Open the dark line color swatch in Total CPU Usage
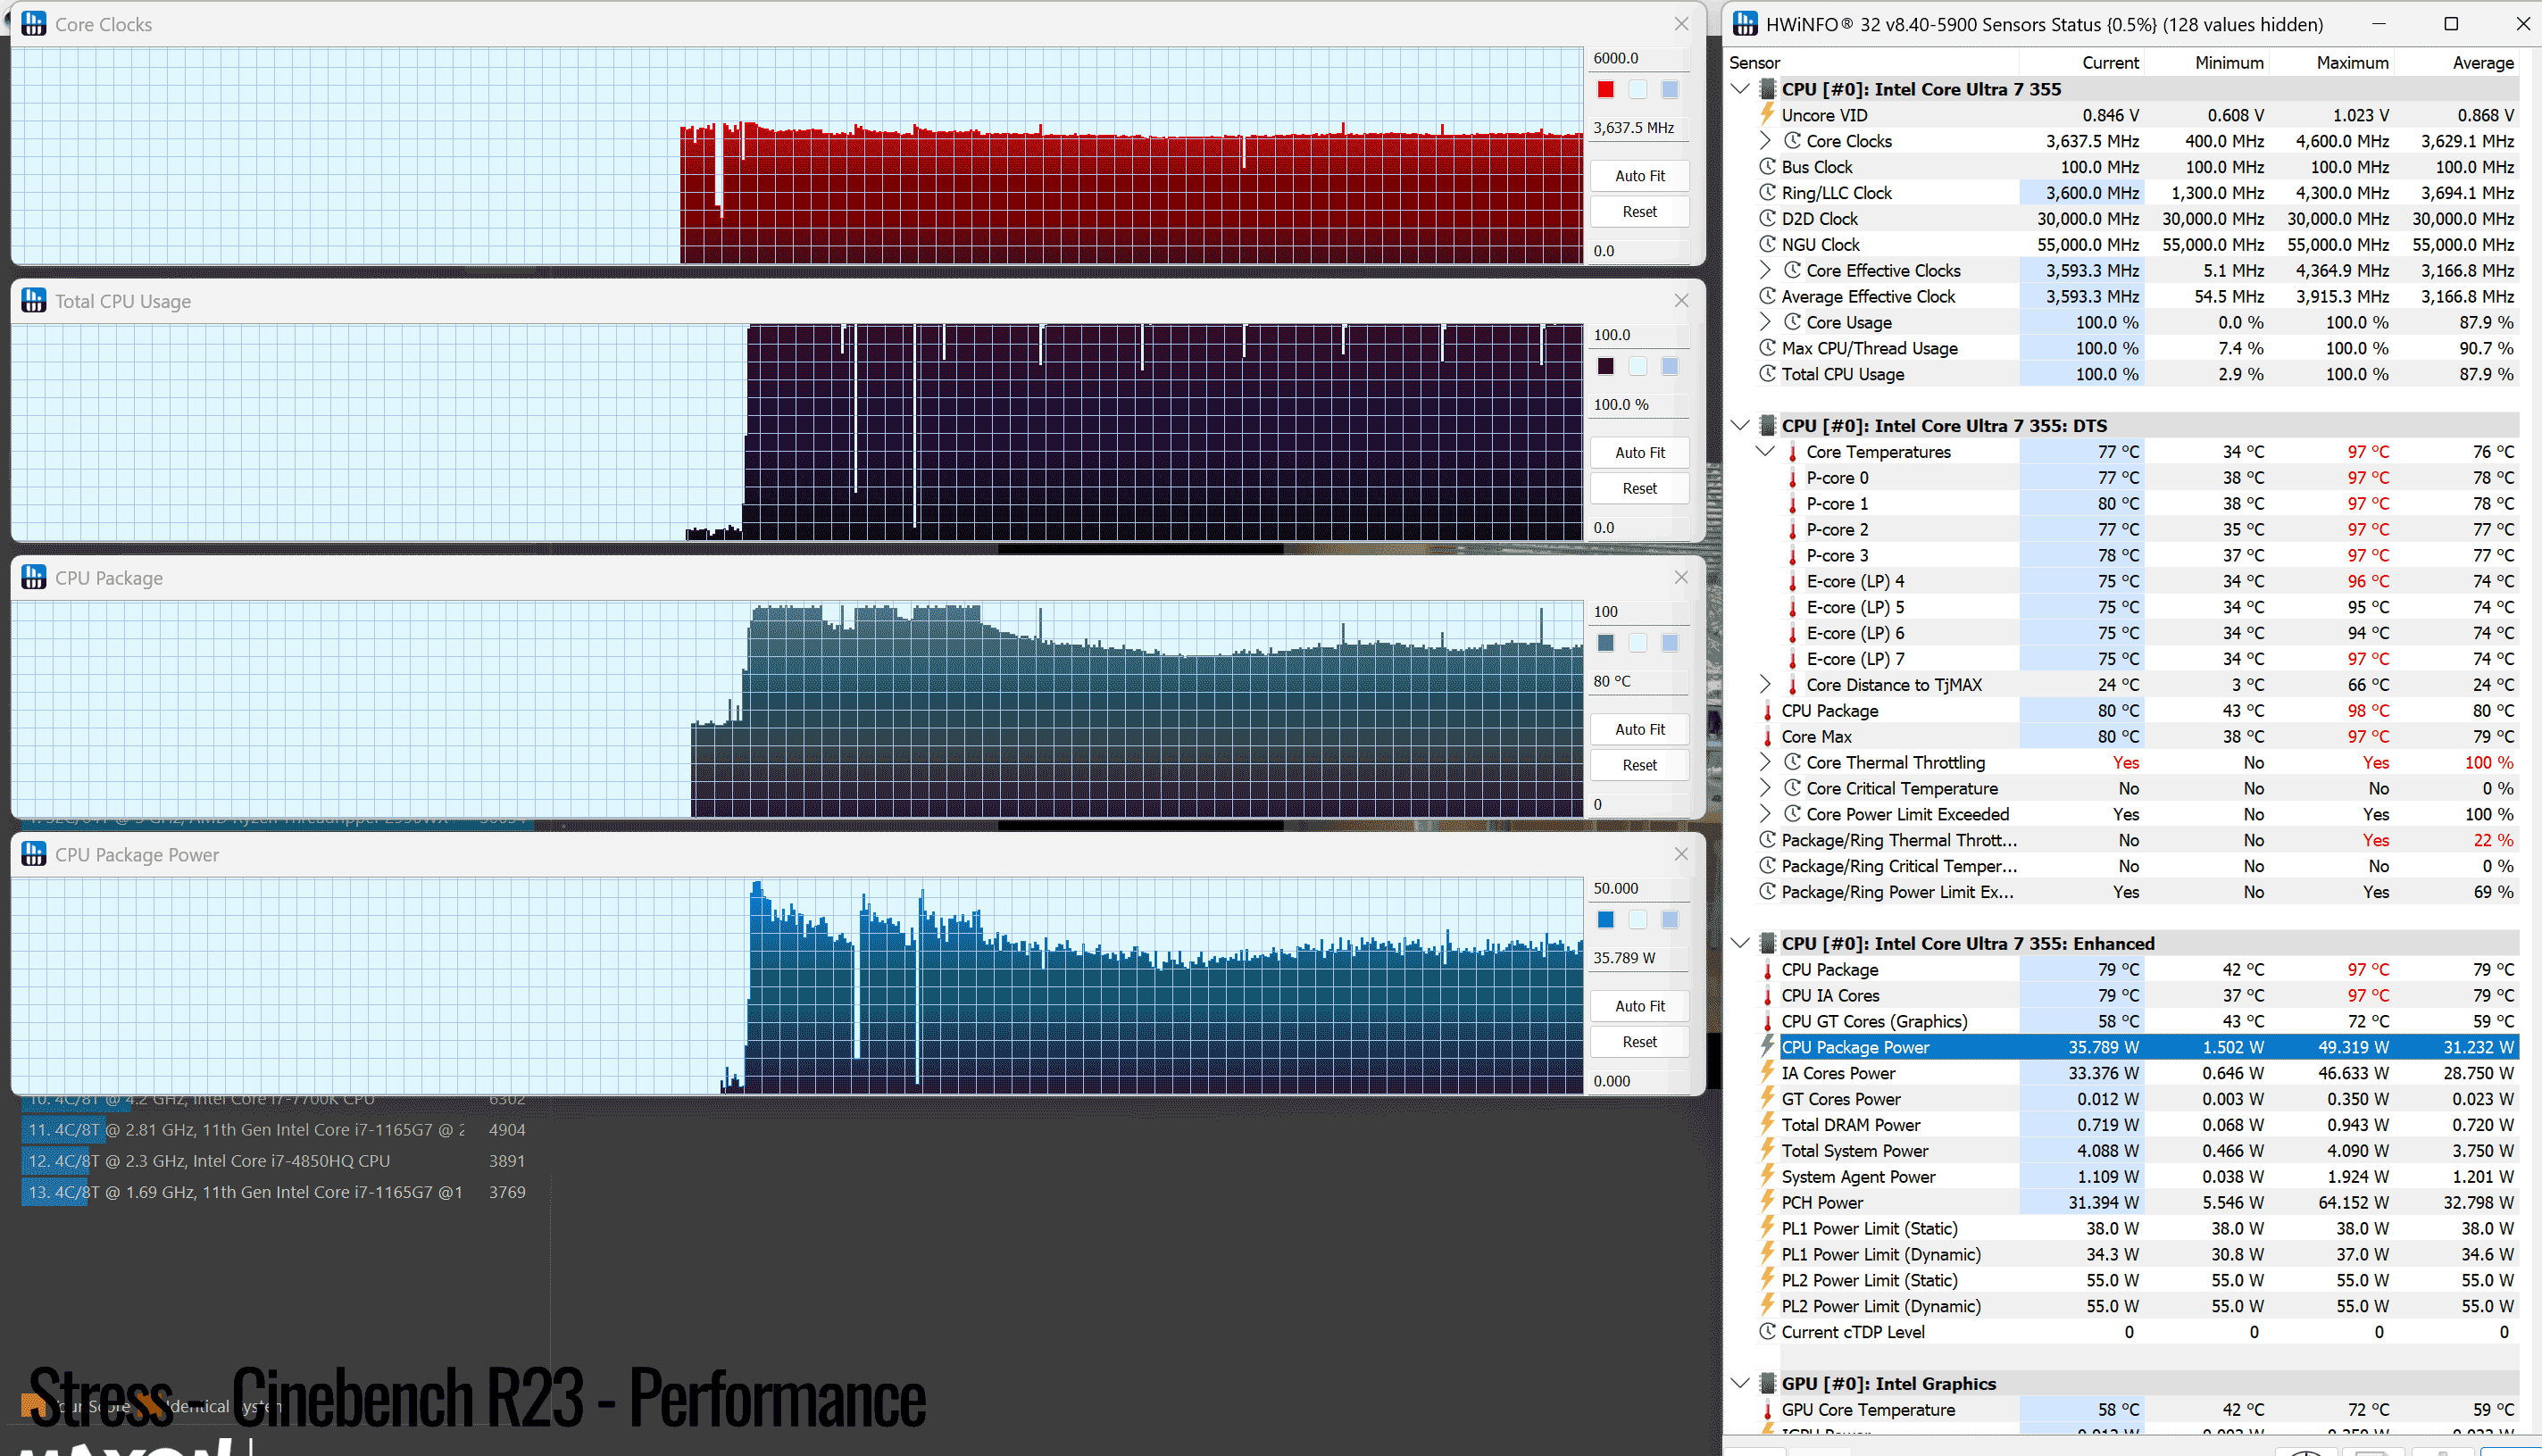This screenshot has width=2542, height=1456. pyautogui.click(x=1606, y=367)
